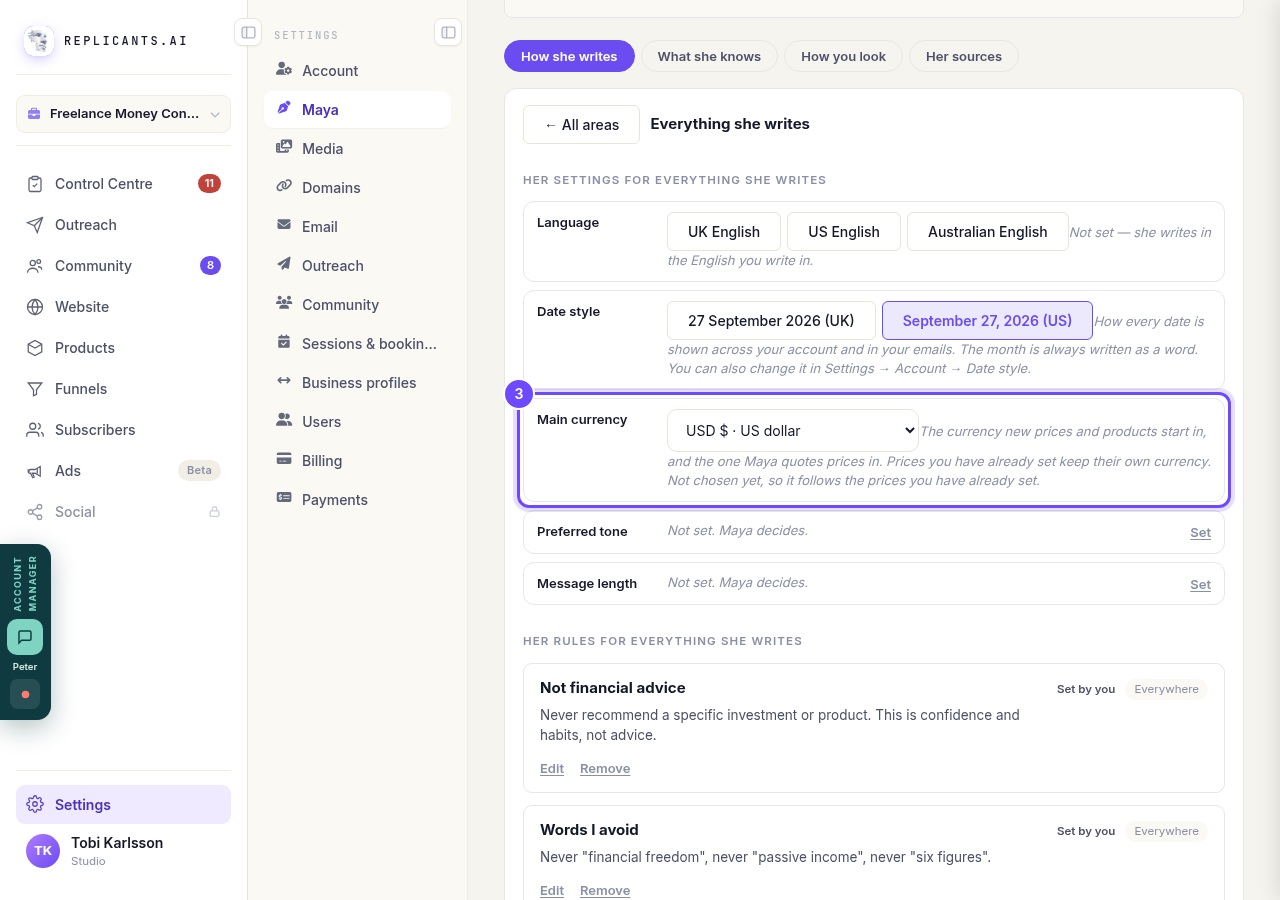Click the Media images icon
The height and width of the screenshot is (900, 1280).
point(284,148)
